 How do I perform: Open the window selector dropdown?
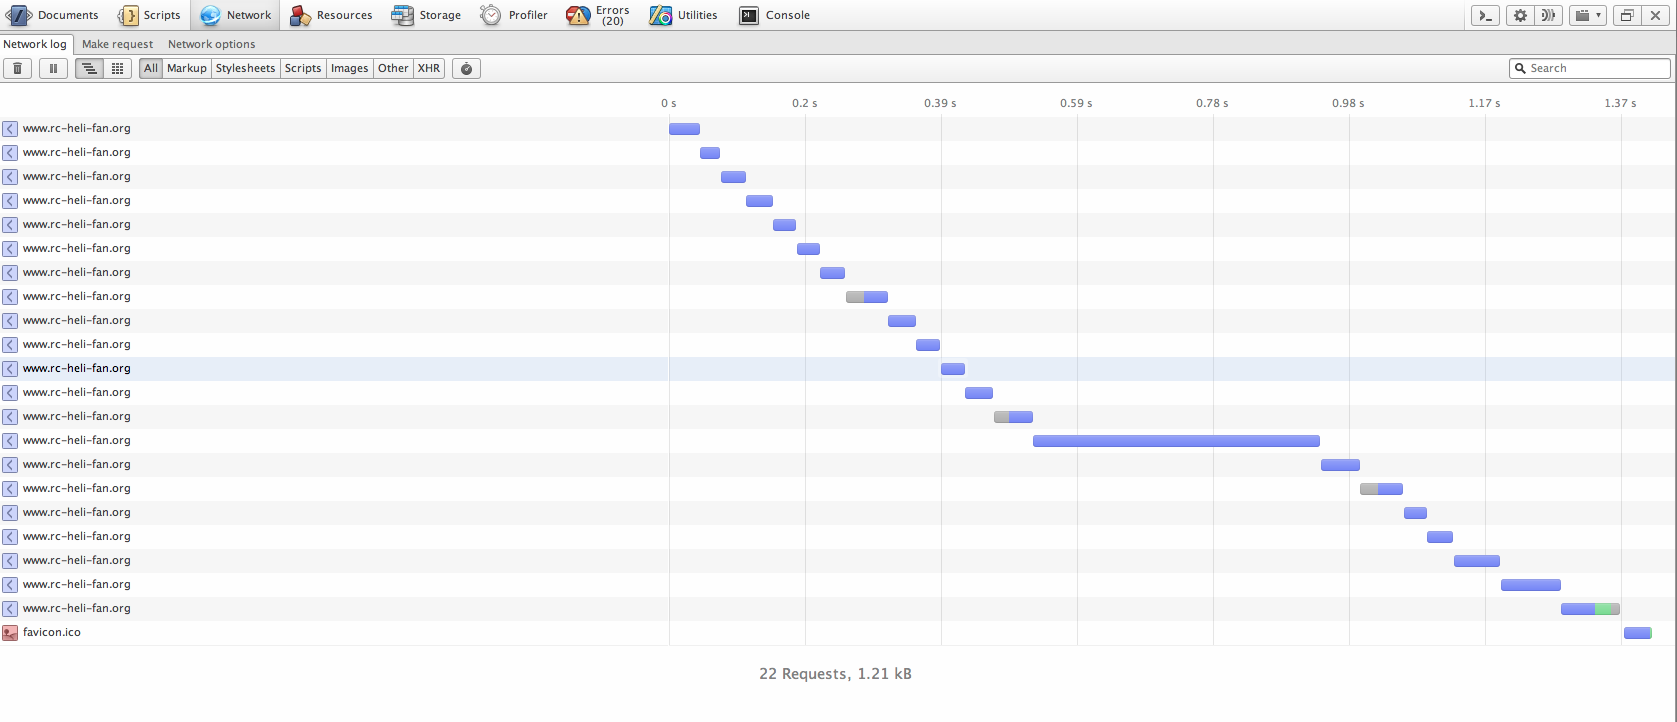click(x=1588, y=15)
